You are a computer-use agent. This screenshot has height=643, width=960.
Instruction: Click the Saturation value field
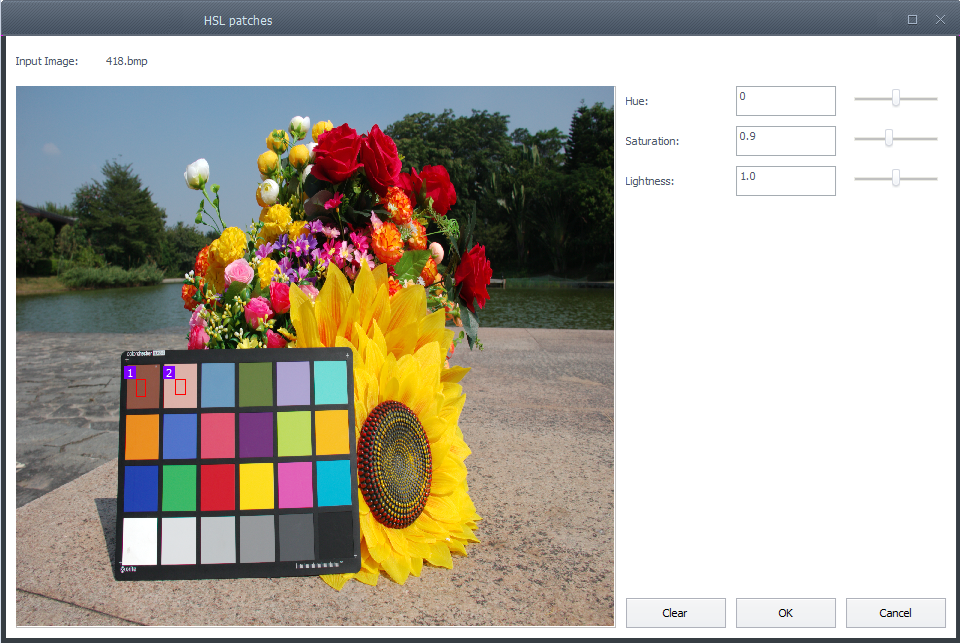click(x=785, y=141)
